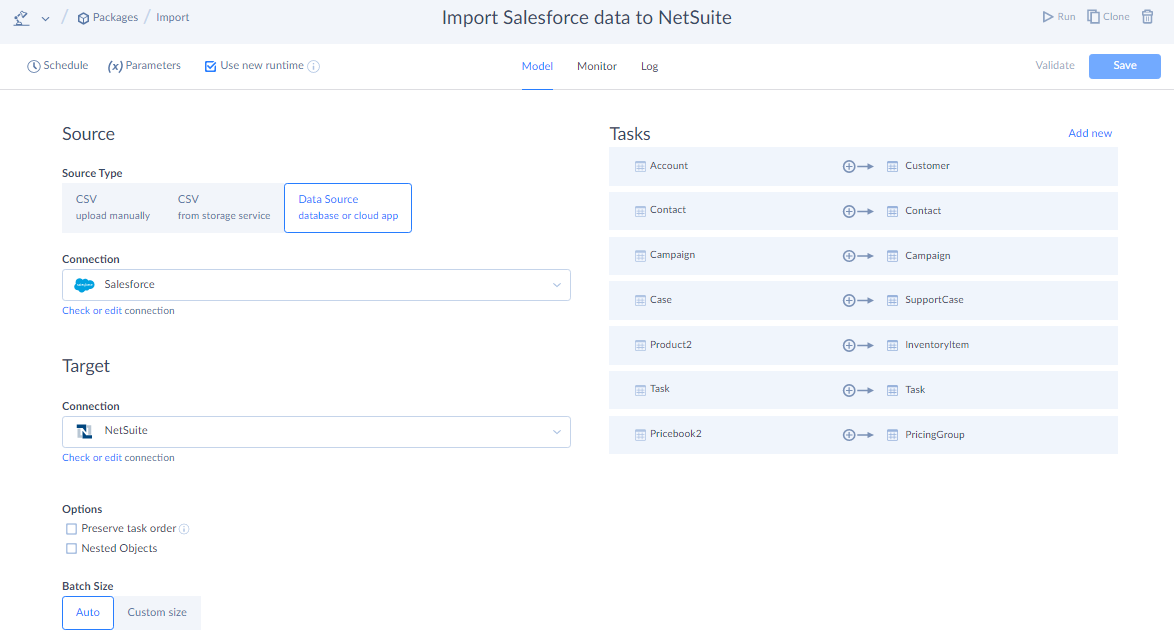Click the PricingGroup target table icon
Image resolution: width=1174 pixels, height=643 pixels.
(892, 435)
